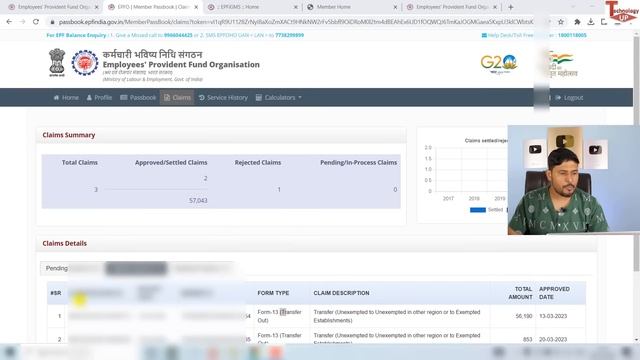Select the Pending claims tab
The height and width of the screenshot is (360, 640).
56,268
